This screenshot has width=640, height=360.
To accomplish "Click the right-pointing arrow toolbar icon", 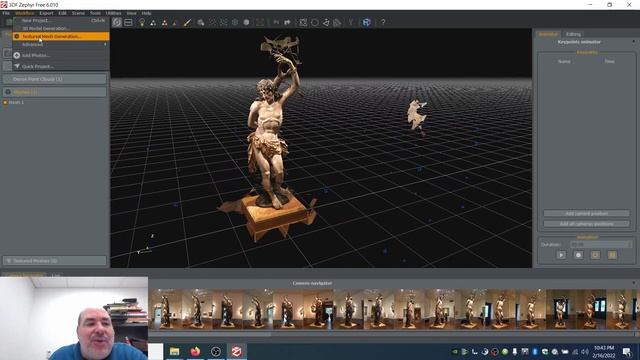I will [x=287, y=22].
